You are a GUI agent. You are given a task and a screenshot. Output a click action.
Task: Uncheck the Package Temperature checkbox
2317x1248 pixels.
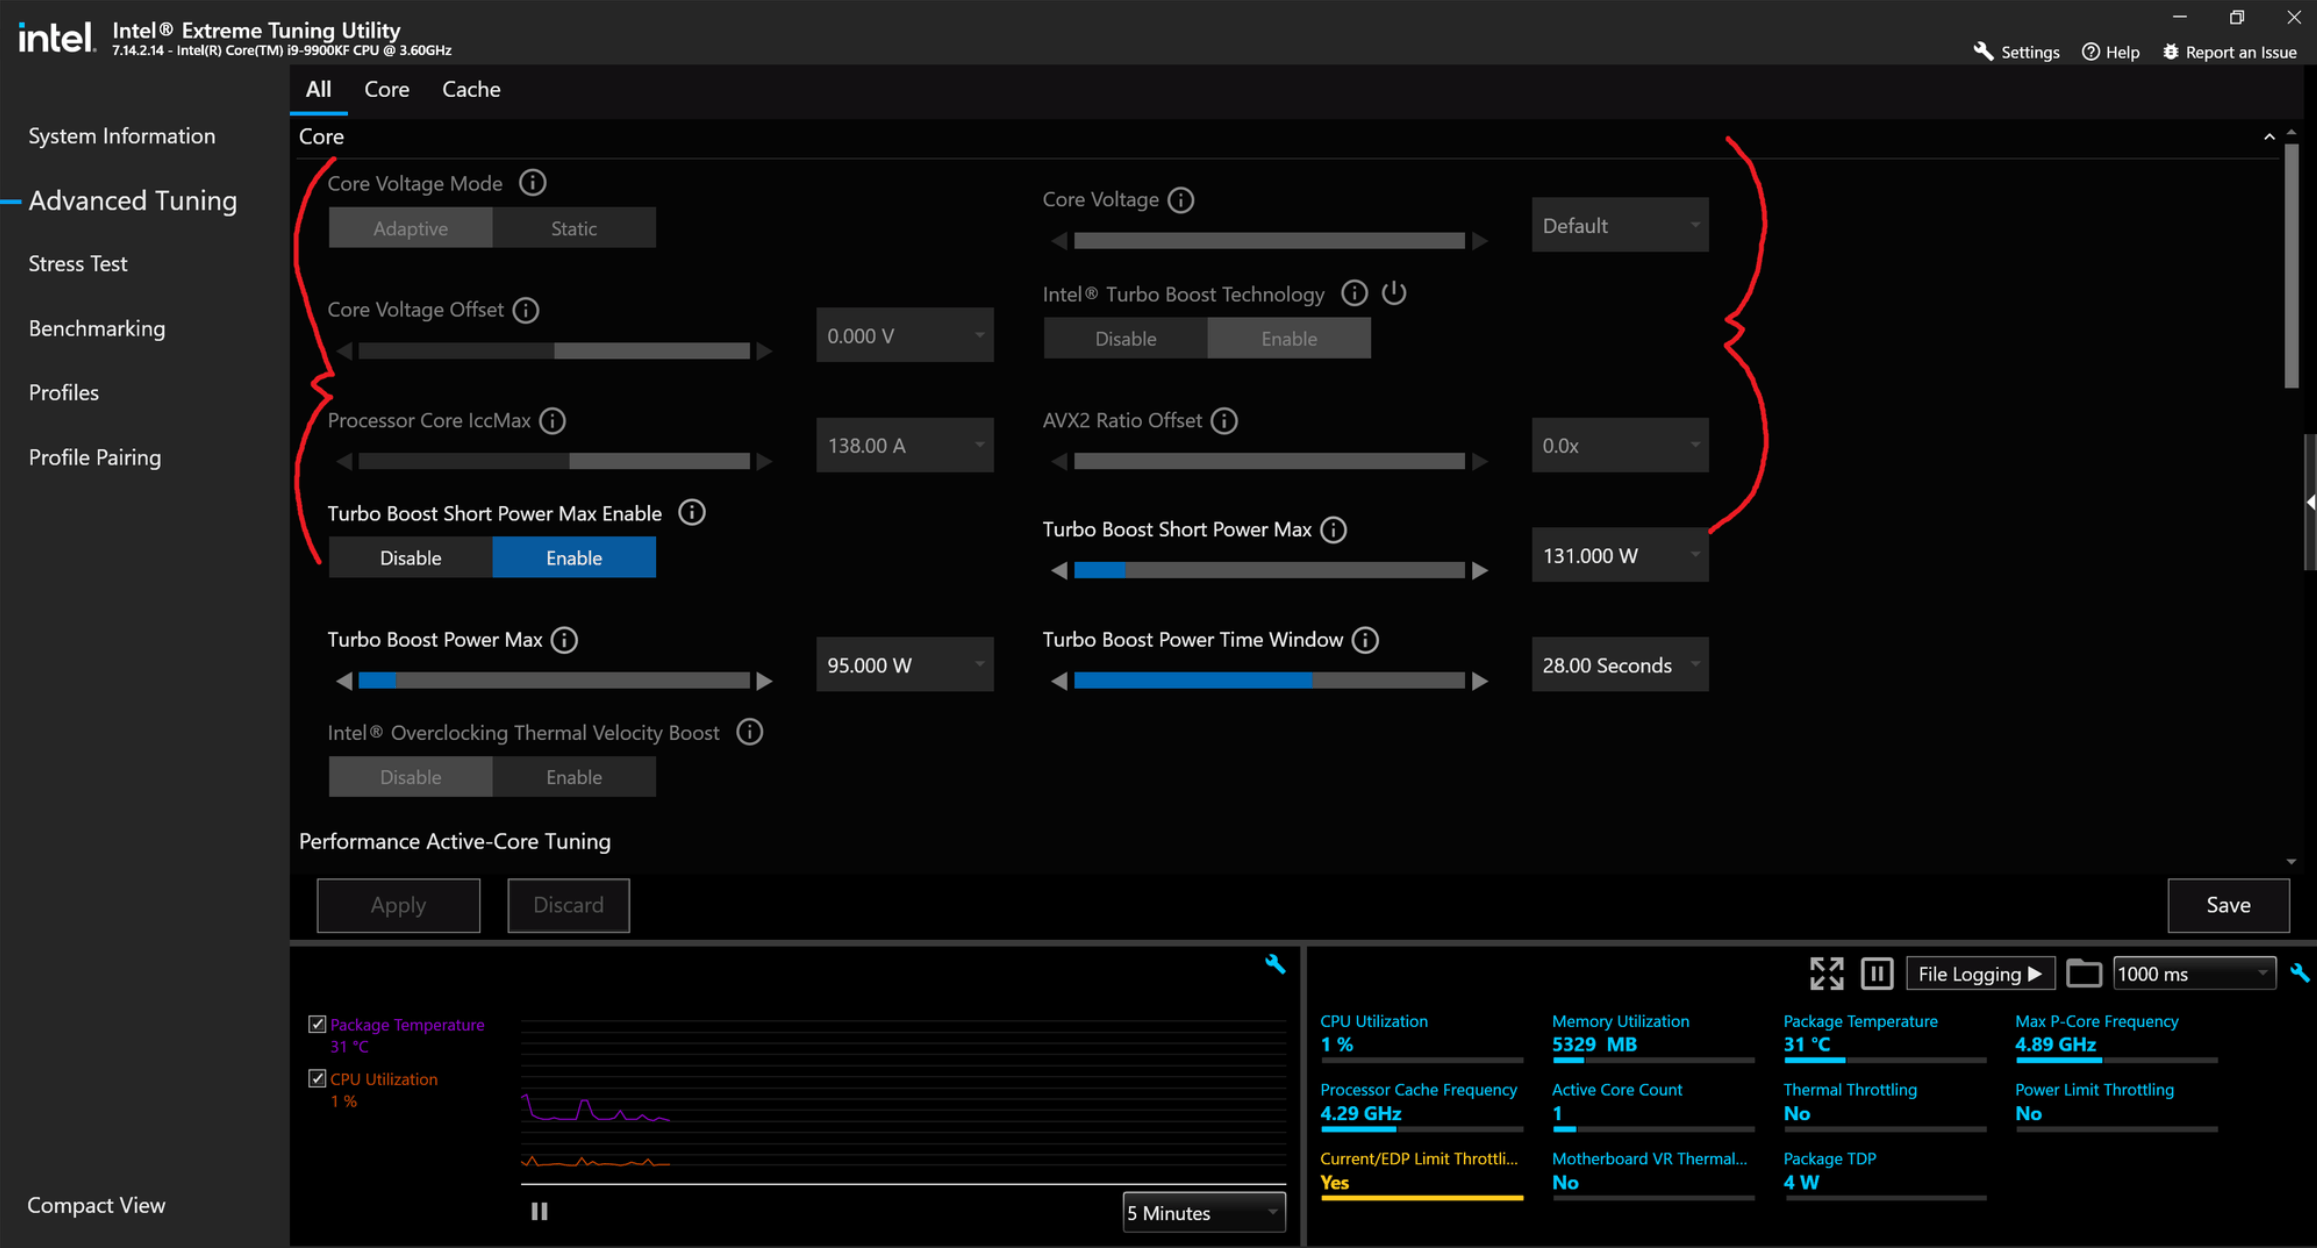pos(317,1024)
